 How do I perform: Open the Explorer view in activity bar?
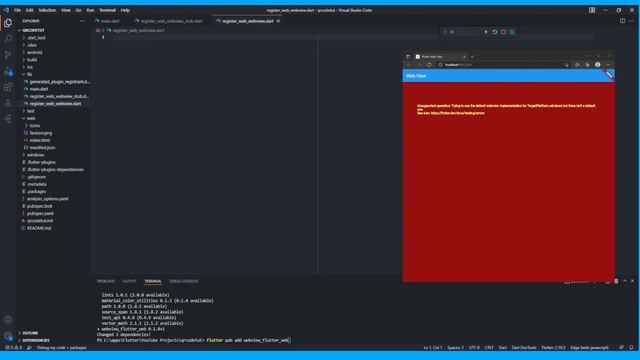pos(8,23)
